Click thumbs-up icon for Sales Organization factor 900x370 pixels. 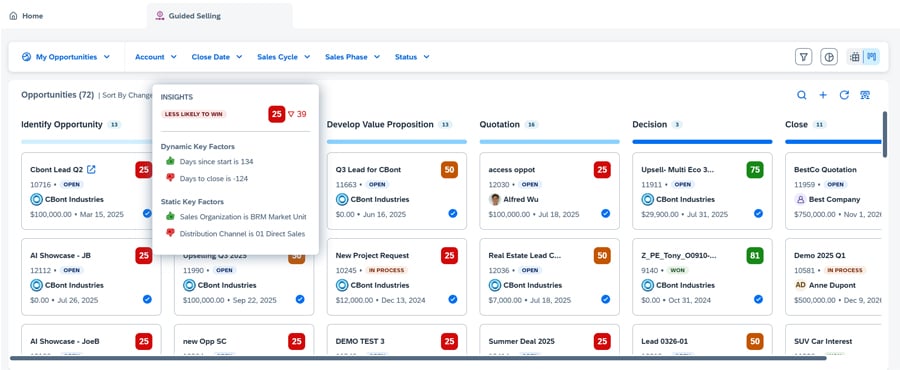[x=170, y=216]
